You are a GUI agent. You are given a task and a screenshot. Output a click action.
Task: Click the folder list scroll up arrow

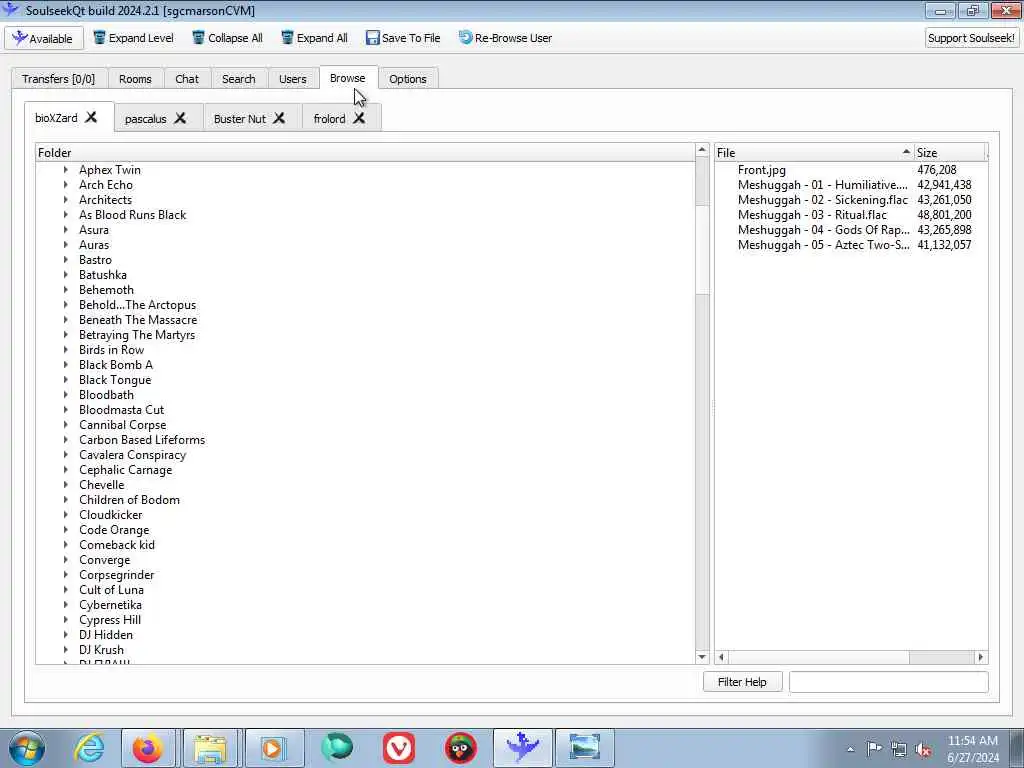(x=702, y=150)
